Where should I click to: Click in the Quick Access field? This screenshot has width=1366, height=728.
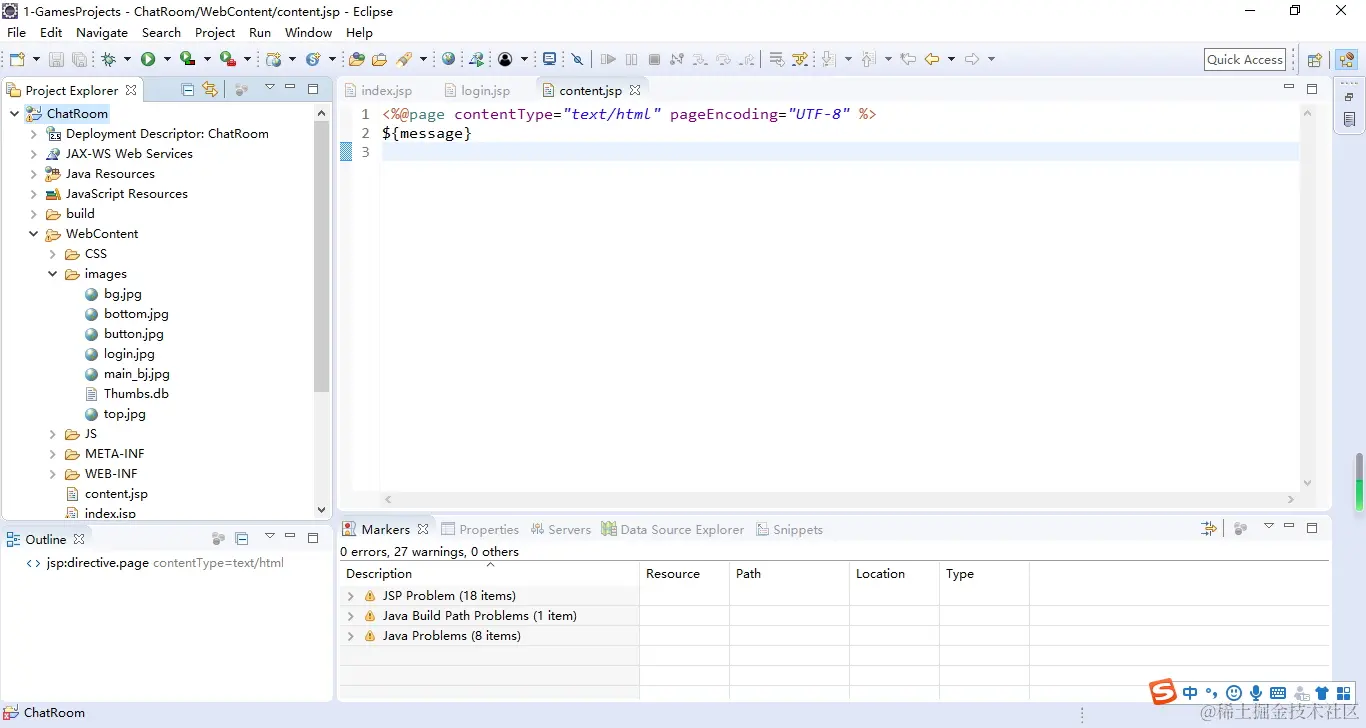[x=1245, y=59]
